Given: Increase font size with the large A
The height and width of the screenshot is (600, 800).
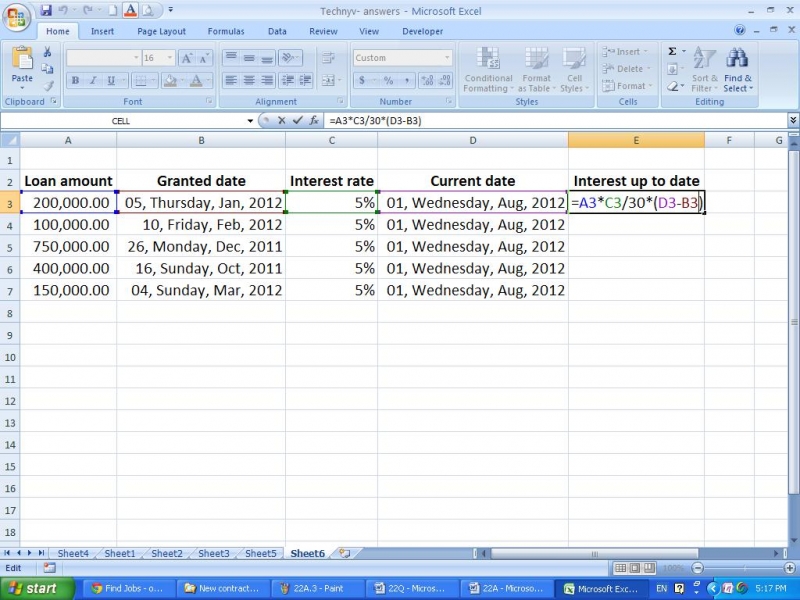Looking at the screenshot, I should [187, 58].
